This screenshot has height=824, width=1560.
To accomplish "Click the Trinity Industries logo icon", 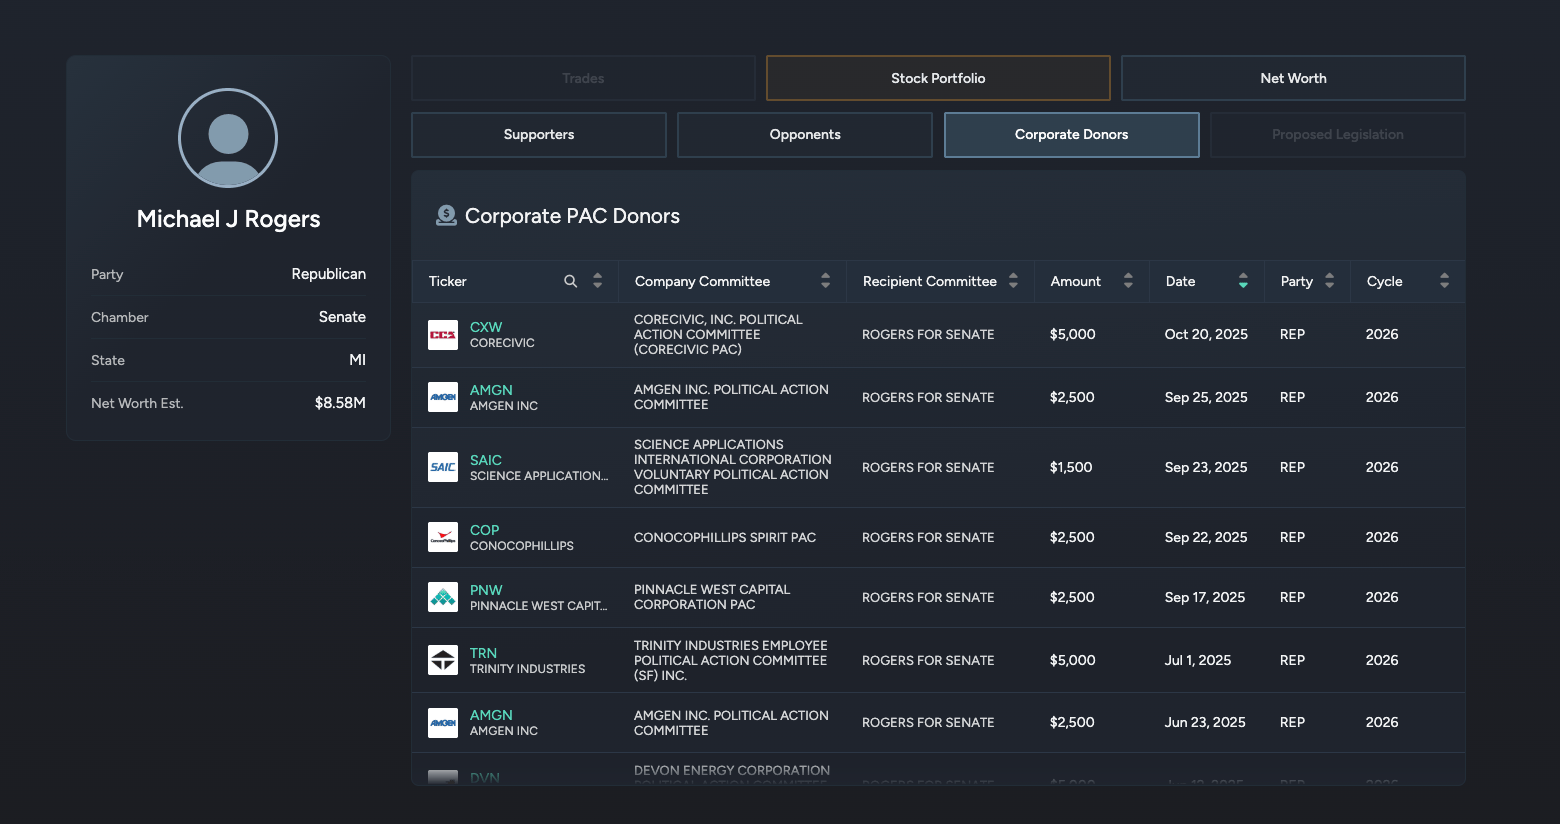I will pos(443,660).
